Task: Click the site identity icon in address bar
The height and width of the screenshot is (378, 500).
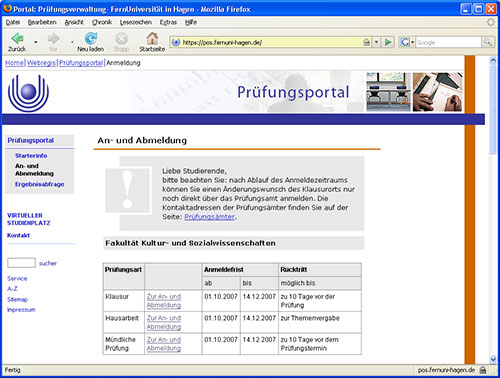Action: pyautogui.click(x=176, y=42)
